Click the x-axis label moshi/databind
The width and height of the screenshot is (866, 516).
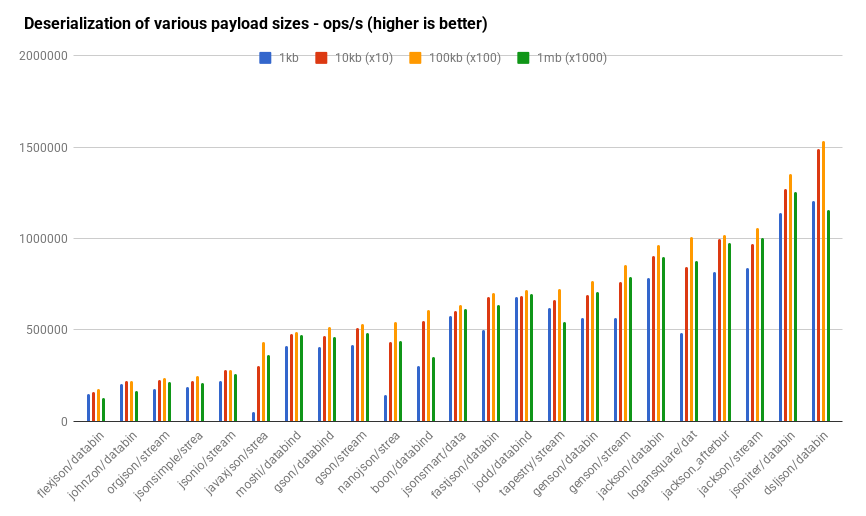coord(268,464)
